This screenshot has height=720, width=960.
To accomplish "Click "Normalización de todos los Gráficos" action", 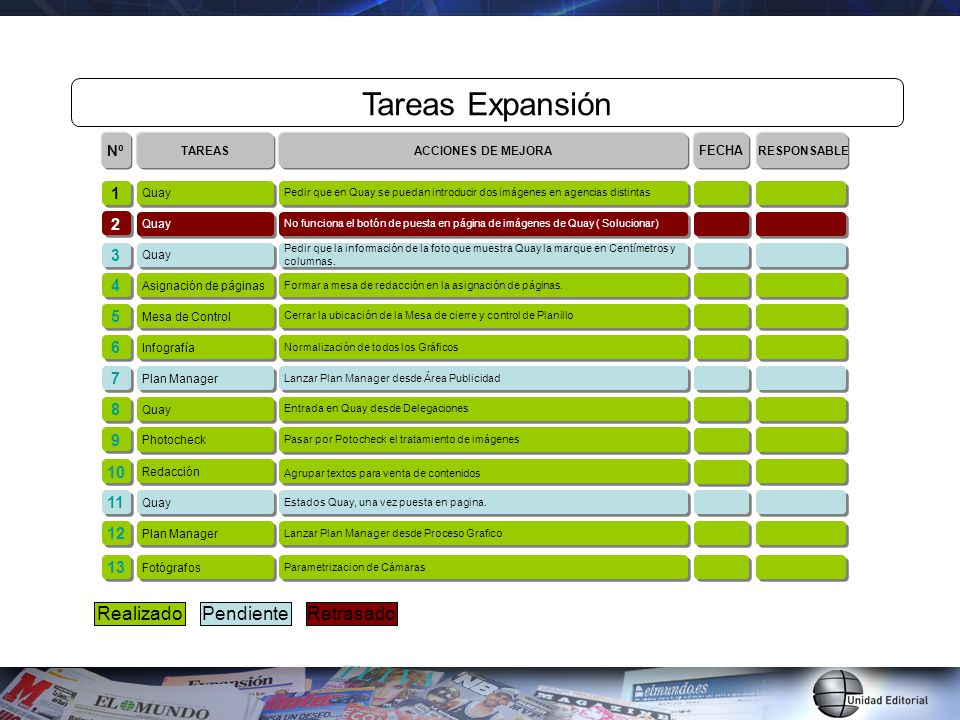I will [x=484, y=348].
